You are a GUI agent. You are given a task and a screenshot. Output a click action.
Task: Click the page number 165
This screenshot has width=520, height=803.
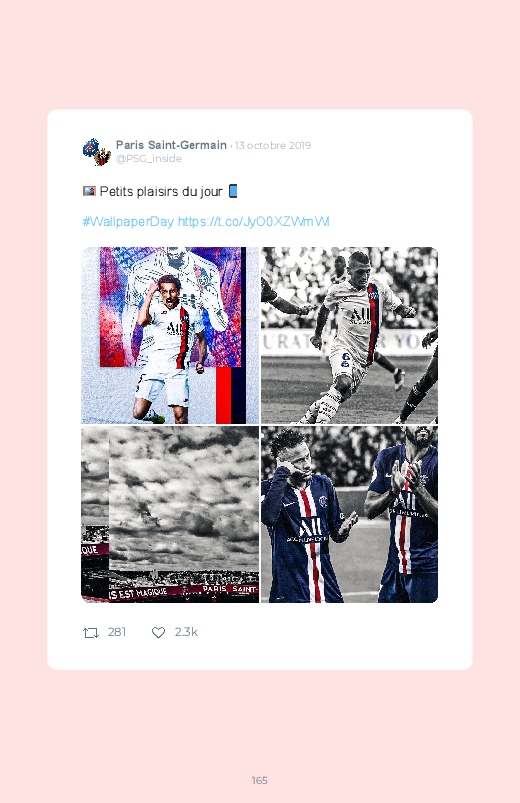tap(260, 780)
